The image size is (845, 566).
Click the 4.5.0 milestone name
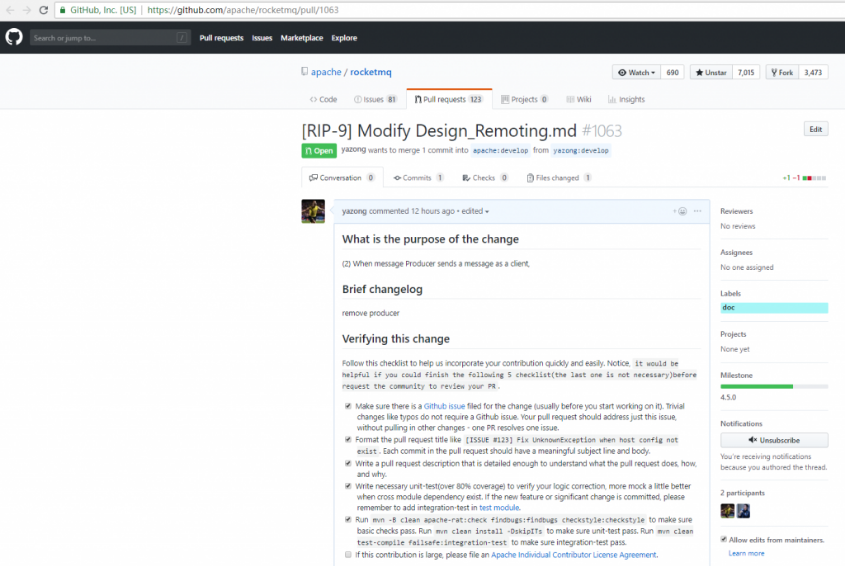coord(728,397)
